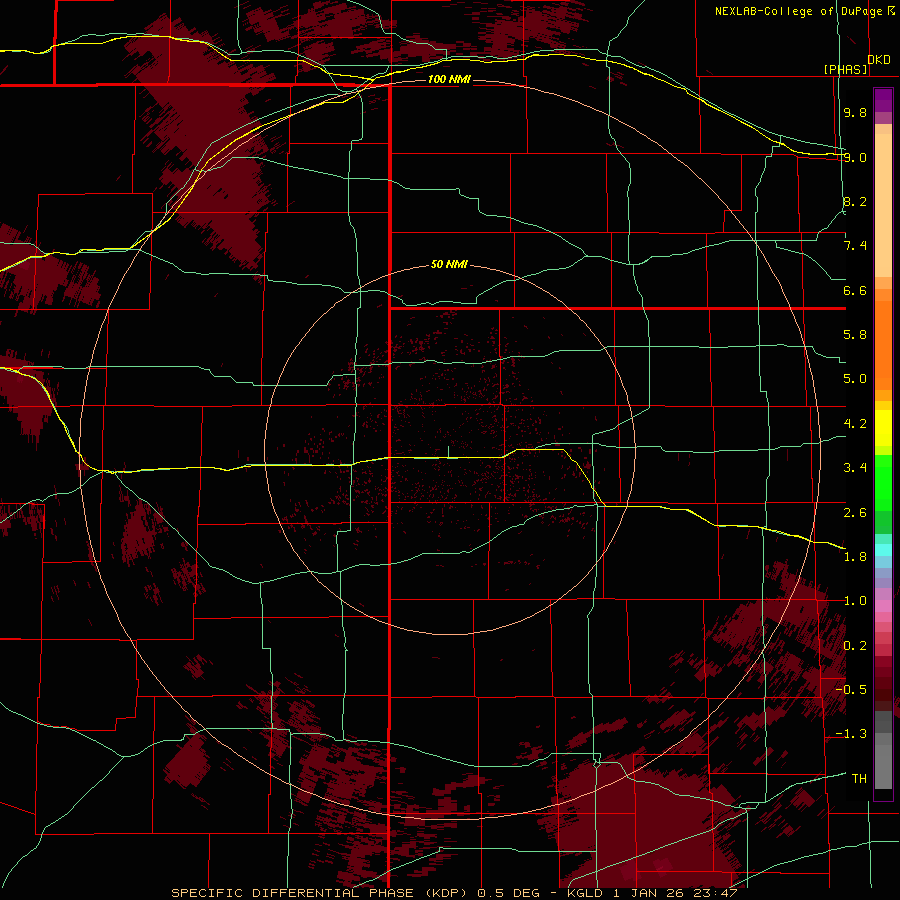Image resolution: width=900 pixels, height=900 pixels.
Task: Click the cyan segment of the color bar
Action: coord(883,550)
